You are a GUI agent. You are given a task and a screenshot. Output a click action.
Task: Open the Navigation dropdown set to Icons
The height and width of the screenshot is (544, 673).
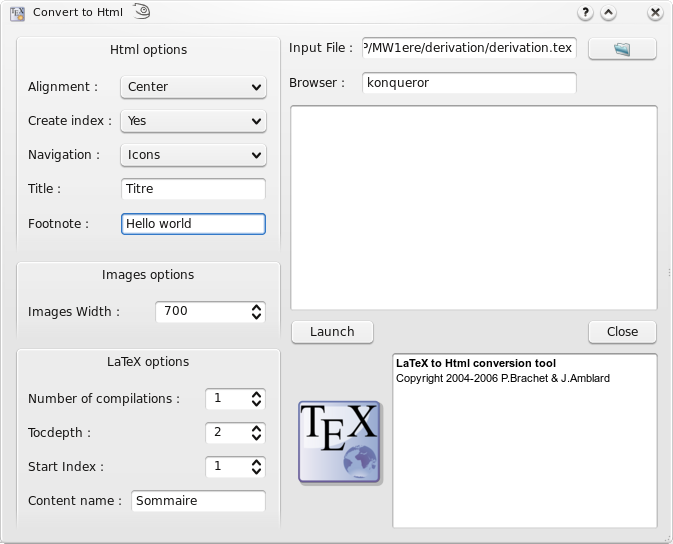click(x=193, y=155)
